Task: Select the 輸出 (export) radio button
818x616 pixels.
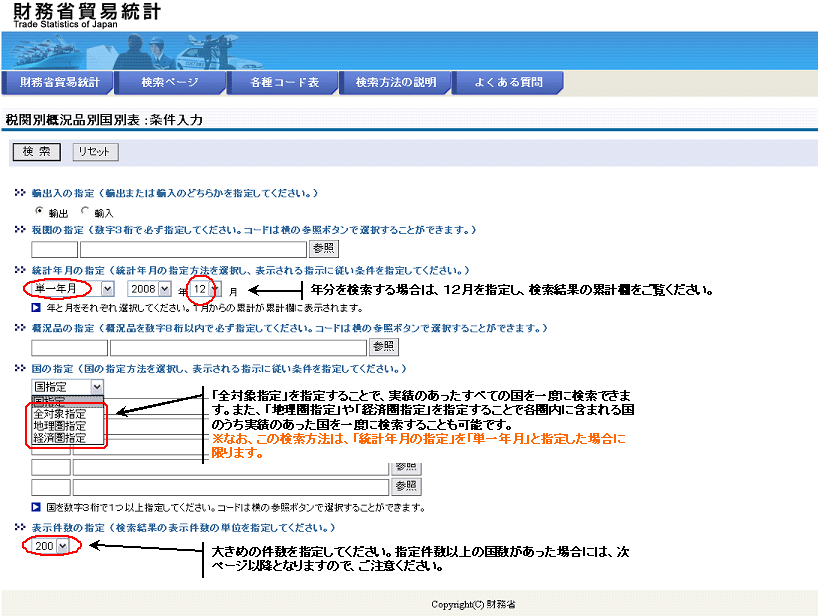Action: [39, 211]
